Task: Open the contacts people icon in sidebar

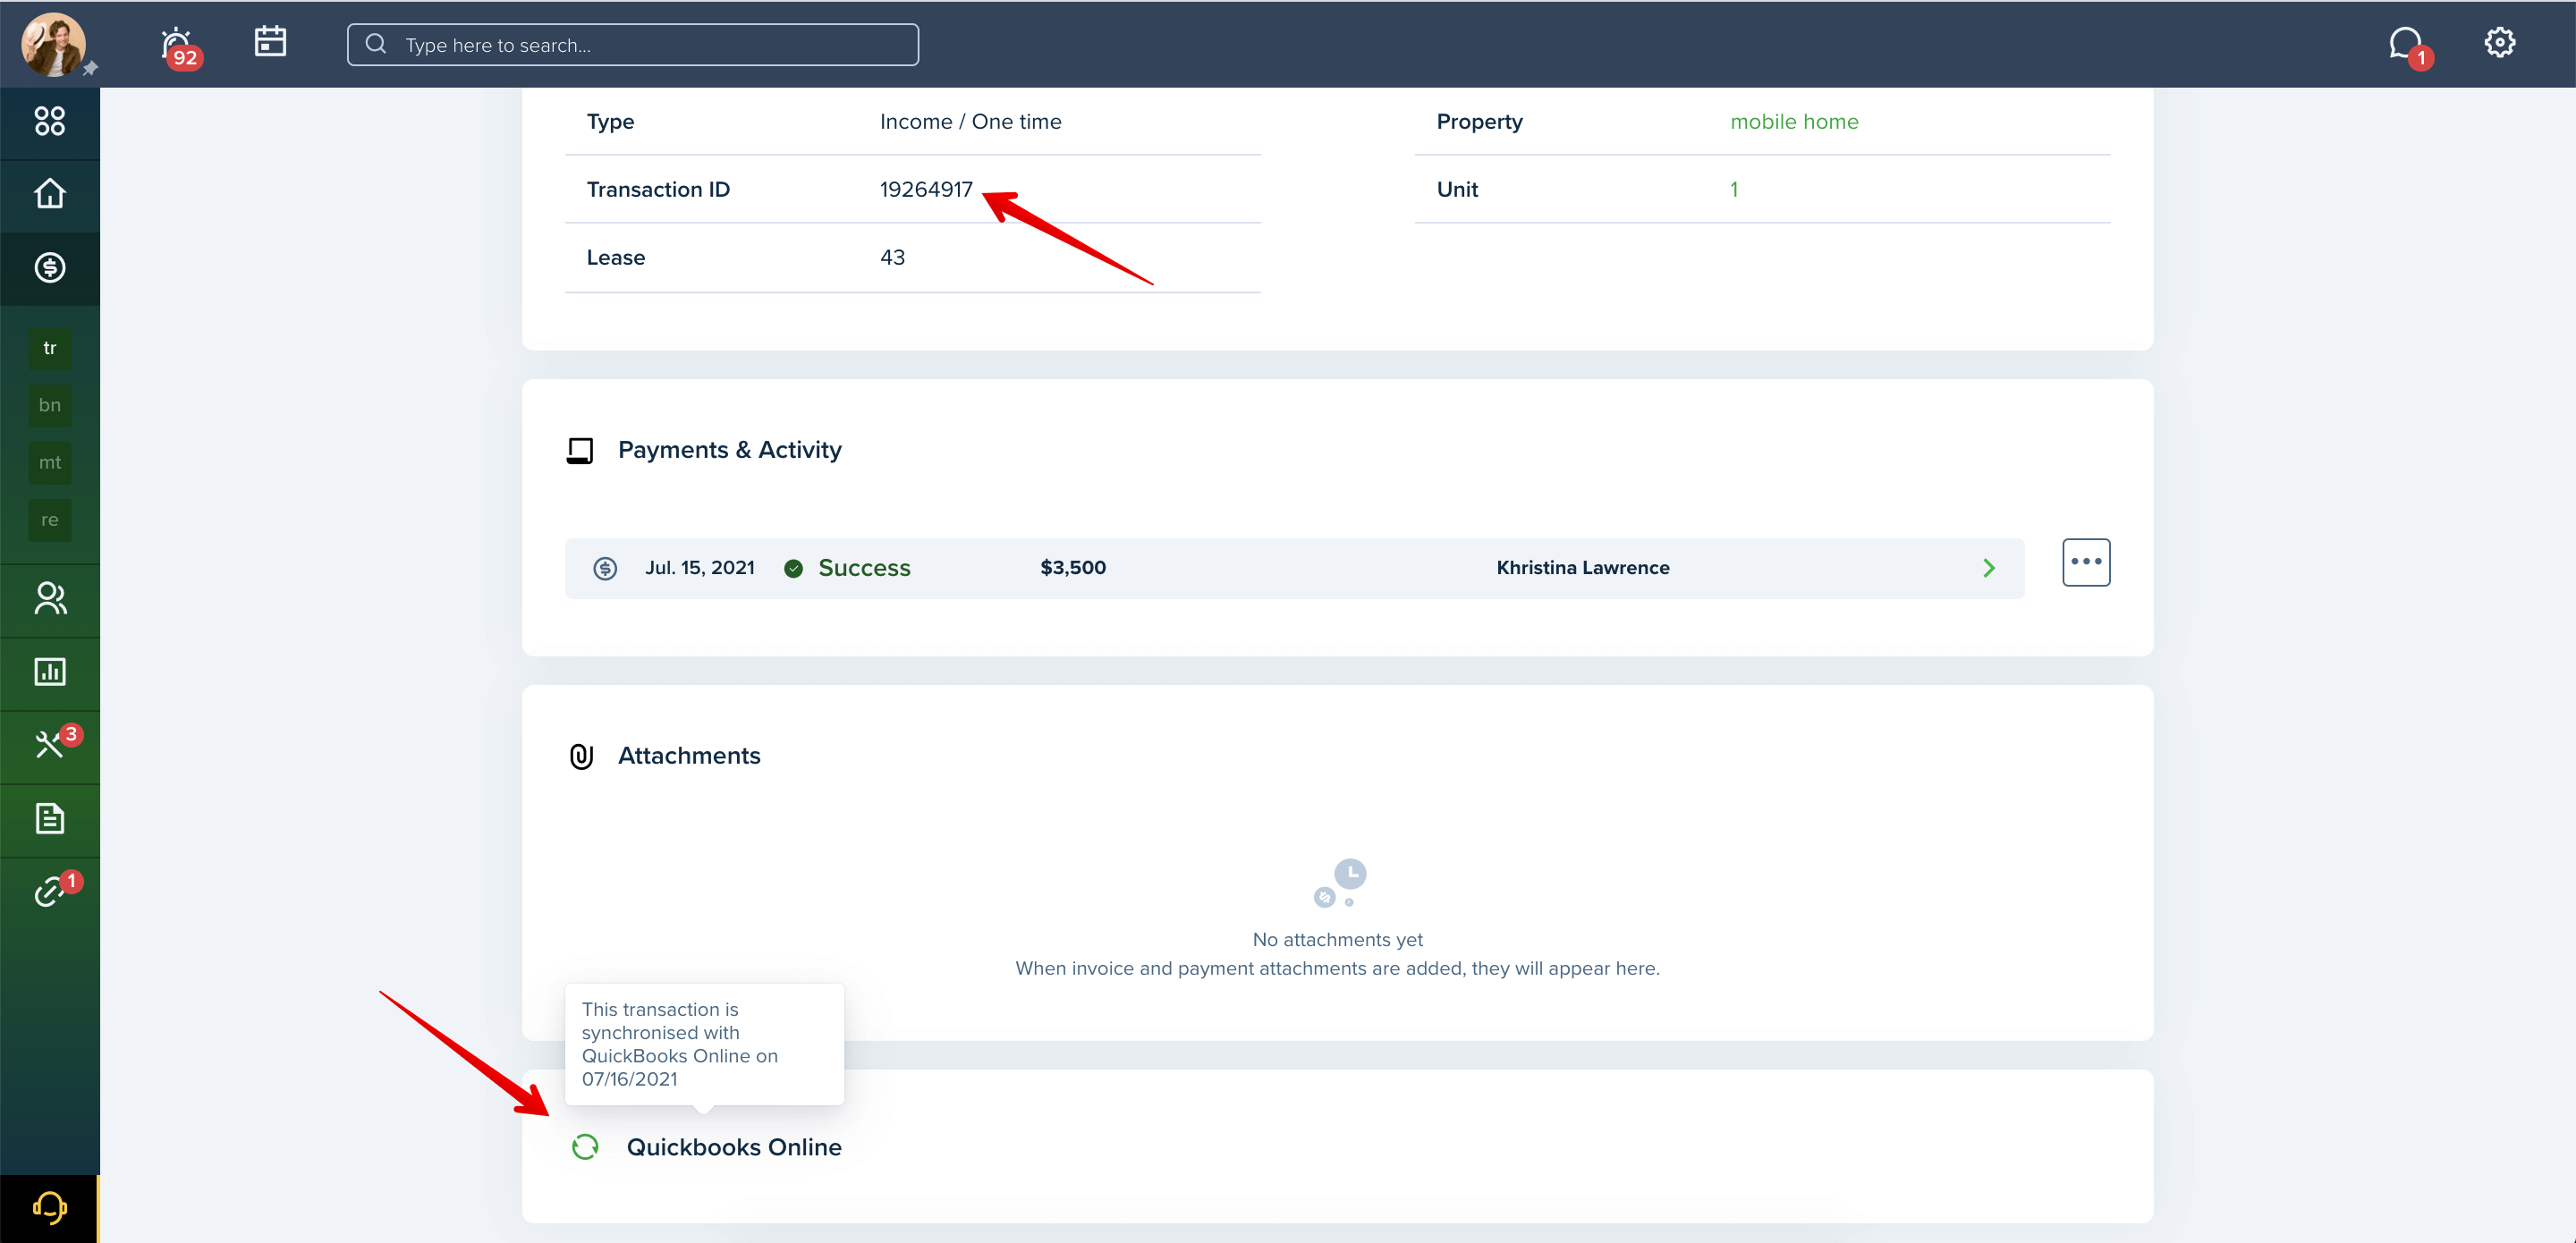Action: tap(50, 598)
